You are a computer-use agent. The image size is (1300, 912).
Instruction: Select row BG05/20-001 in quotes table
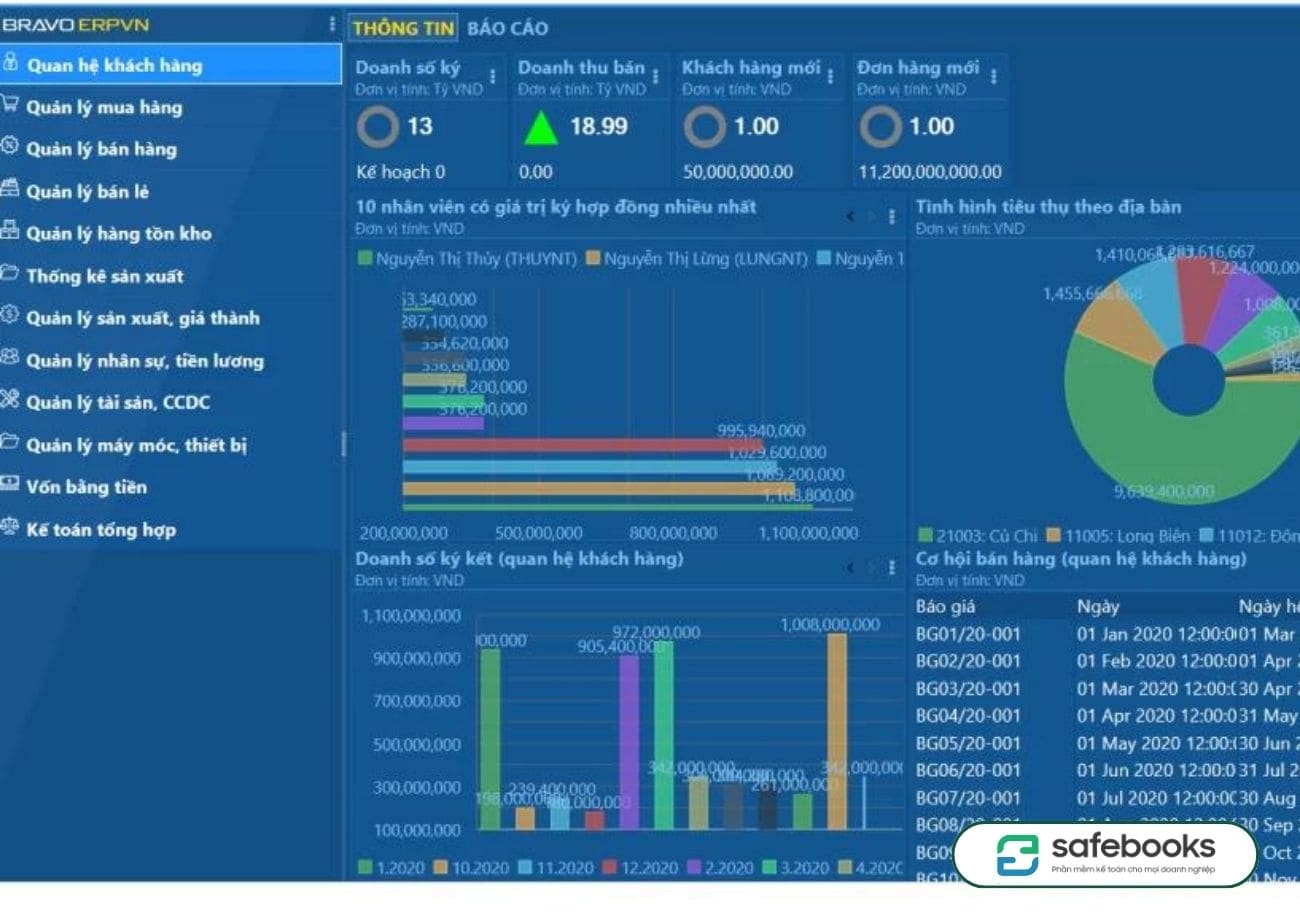pyautogui.click(x=1106, y=743)
